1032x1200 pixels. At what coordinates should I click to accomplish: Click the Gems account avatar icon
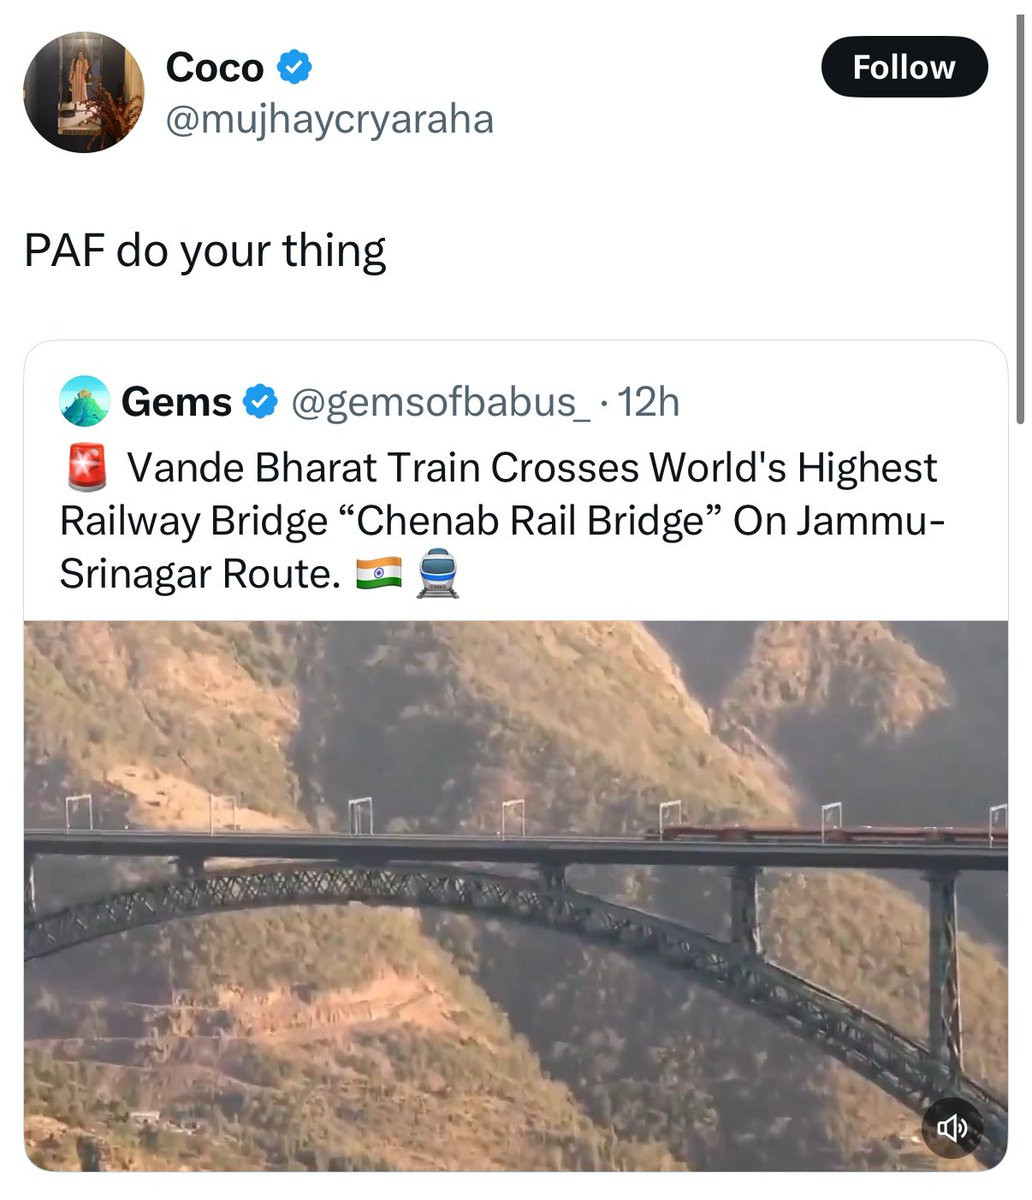coord(84,401)
